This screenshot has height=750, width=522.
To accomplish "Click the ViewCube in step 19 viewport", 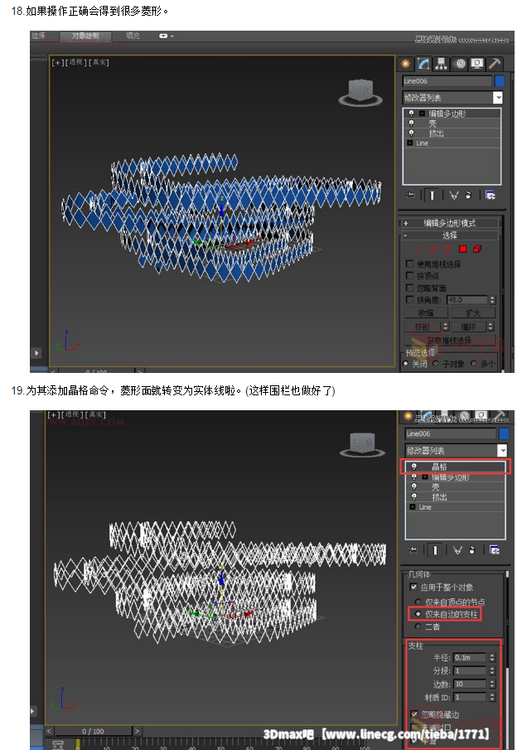I will 362,445.
